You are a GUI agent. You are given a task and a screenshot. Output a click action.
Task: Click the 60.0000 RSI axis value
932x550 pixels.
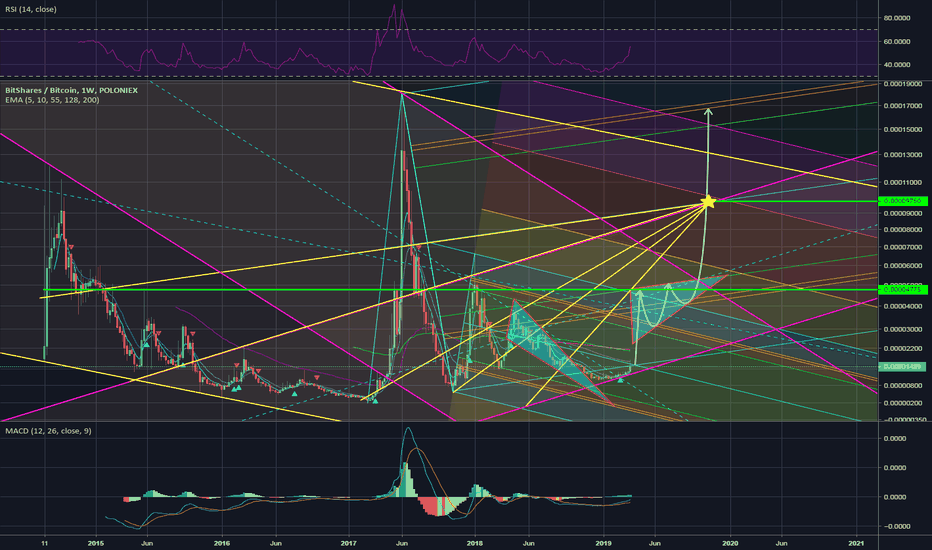(897, 42)
